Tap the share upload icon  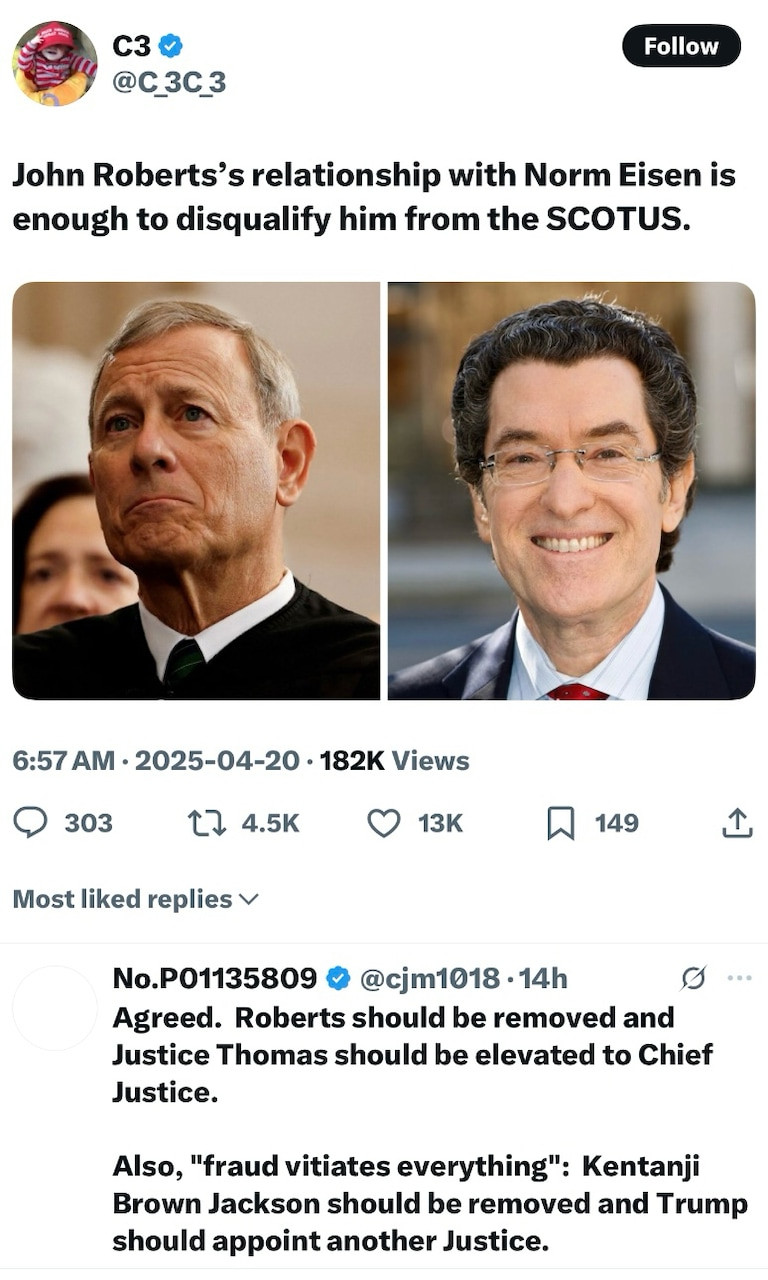736,823
